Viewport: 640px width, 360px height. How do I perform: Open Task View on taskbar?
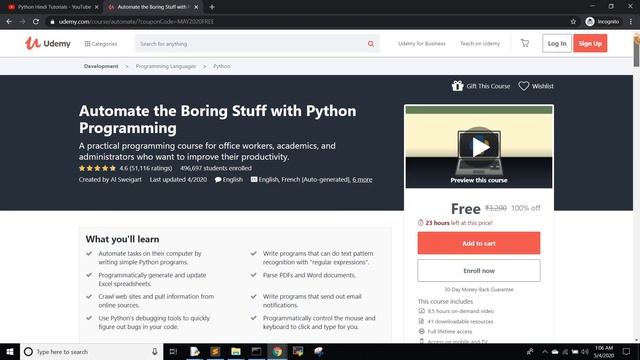173,351
